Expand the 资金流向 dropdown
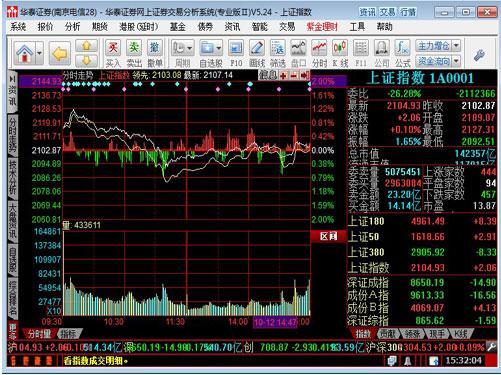Viewport: 501px width, 375px height. [457, 61]
